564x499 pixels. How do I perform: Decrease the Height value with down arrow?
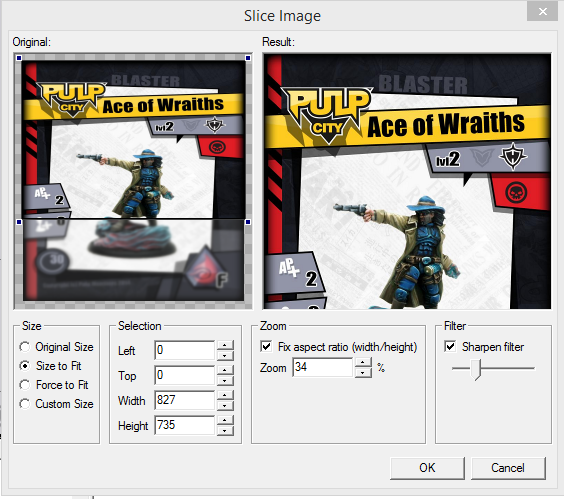click(x=225, y=430)
